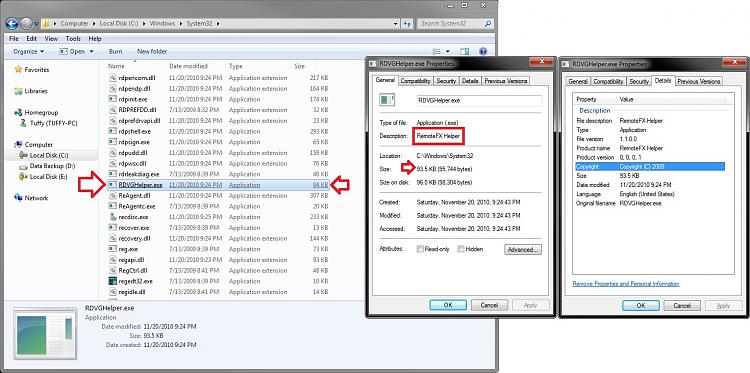Open the Help question mark icon

coord(483,51)
